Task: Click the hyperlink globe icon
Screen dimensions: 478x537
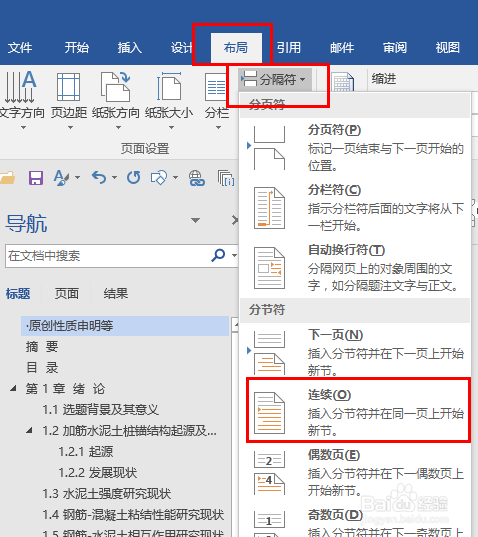Action: pos(197,178)
